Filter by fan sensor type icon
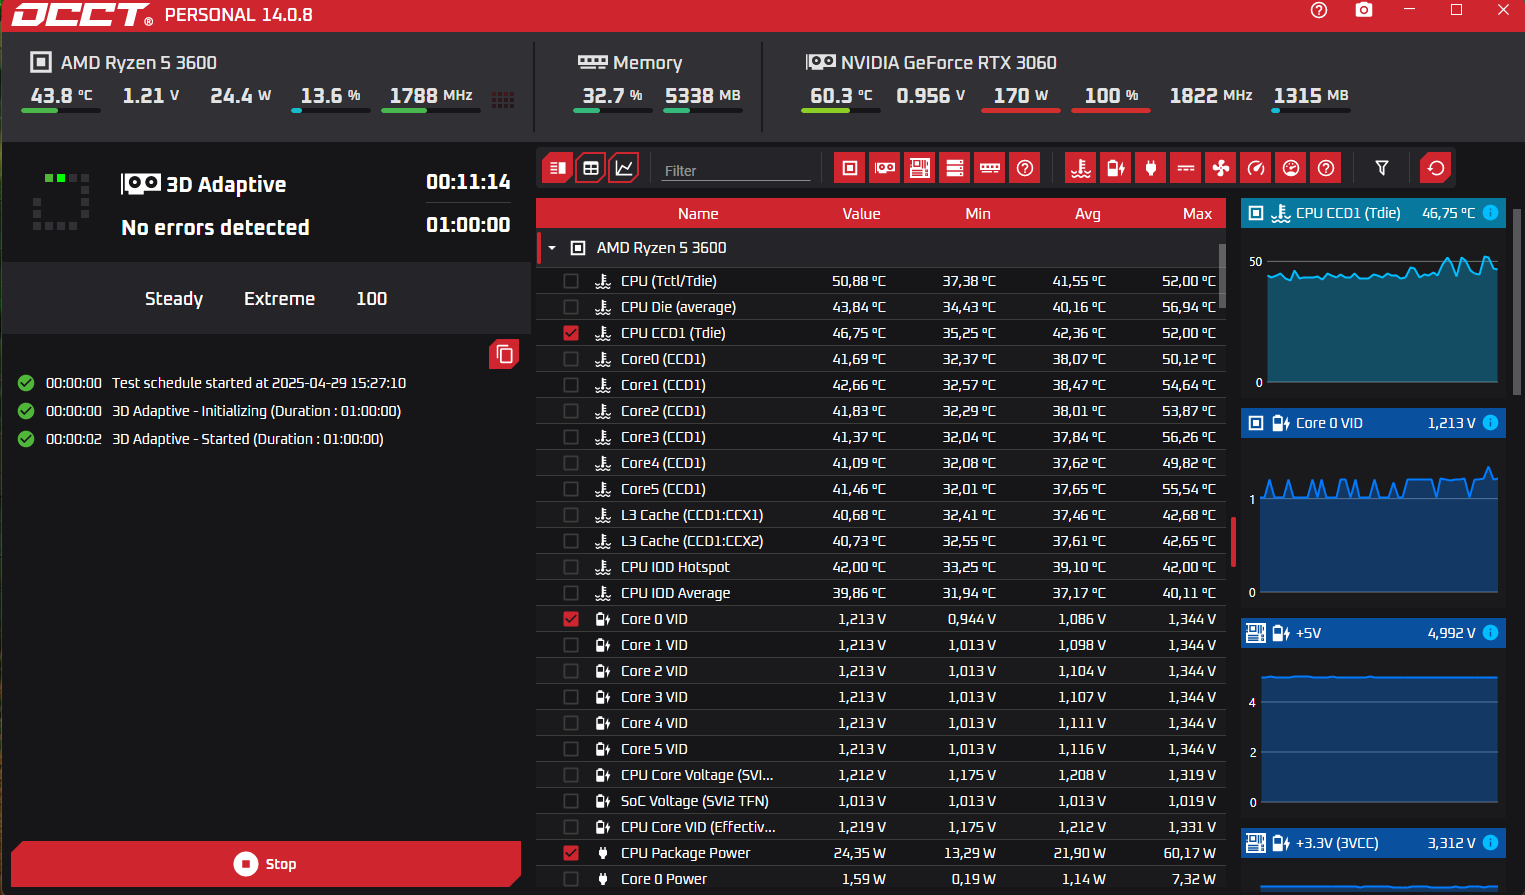 [x=1221, y=168]
